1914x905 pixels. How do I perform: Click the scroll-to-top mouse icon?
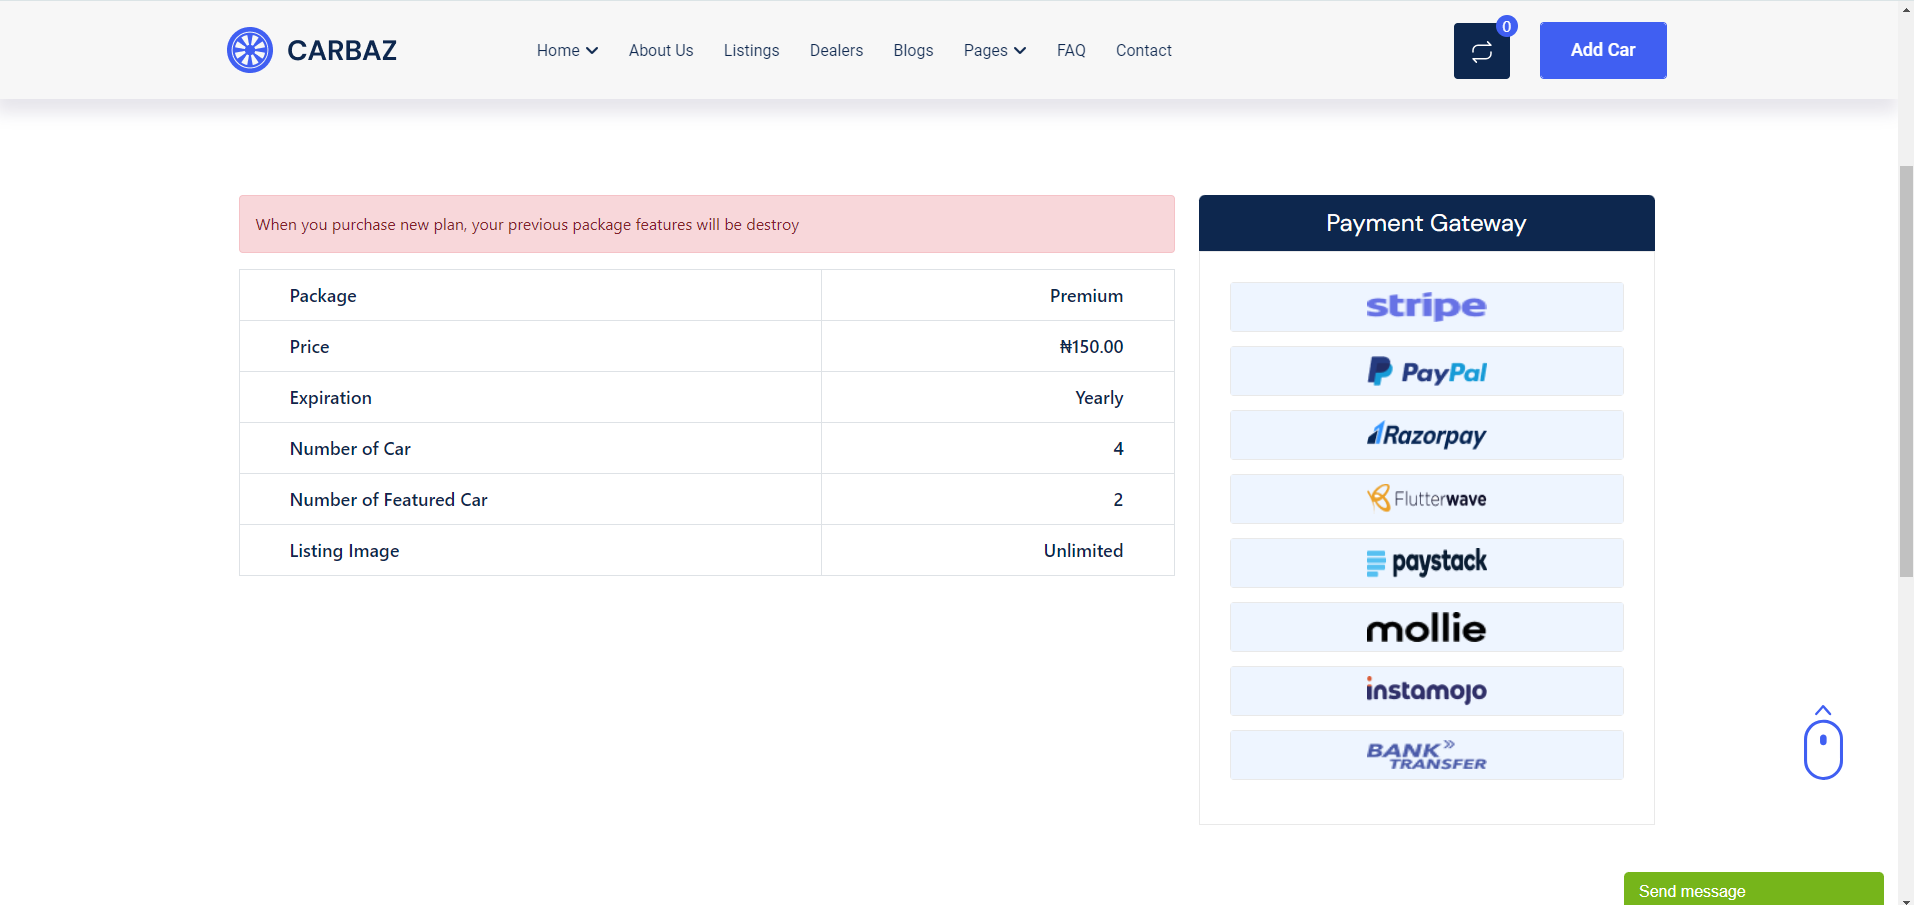coord(1822,745)
